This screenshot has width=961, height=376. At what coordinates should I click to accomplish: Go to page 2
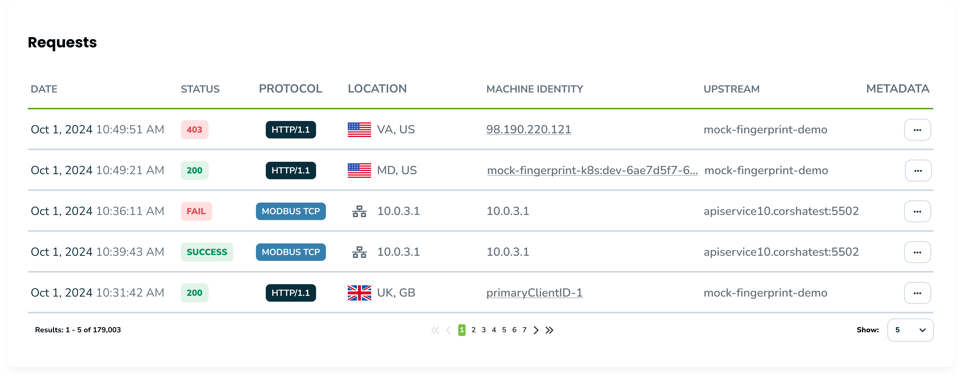point(473,330)
